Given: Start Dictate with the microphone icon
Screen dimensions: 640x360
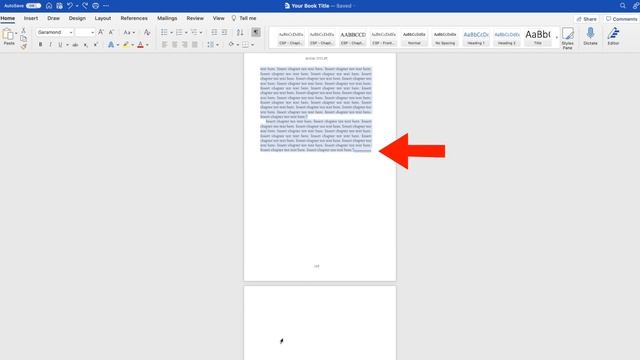Looking at the screenshot, I should pos(590,36).
